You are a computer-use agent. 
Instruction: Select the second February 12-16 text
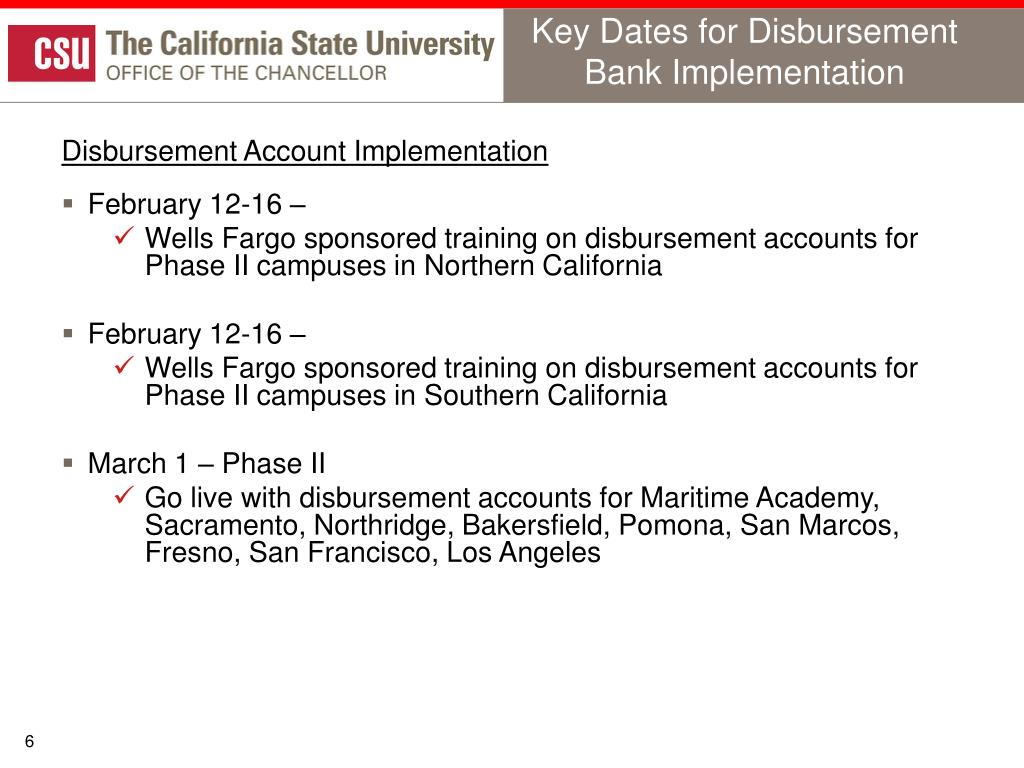[x=197, y=334]
